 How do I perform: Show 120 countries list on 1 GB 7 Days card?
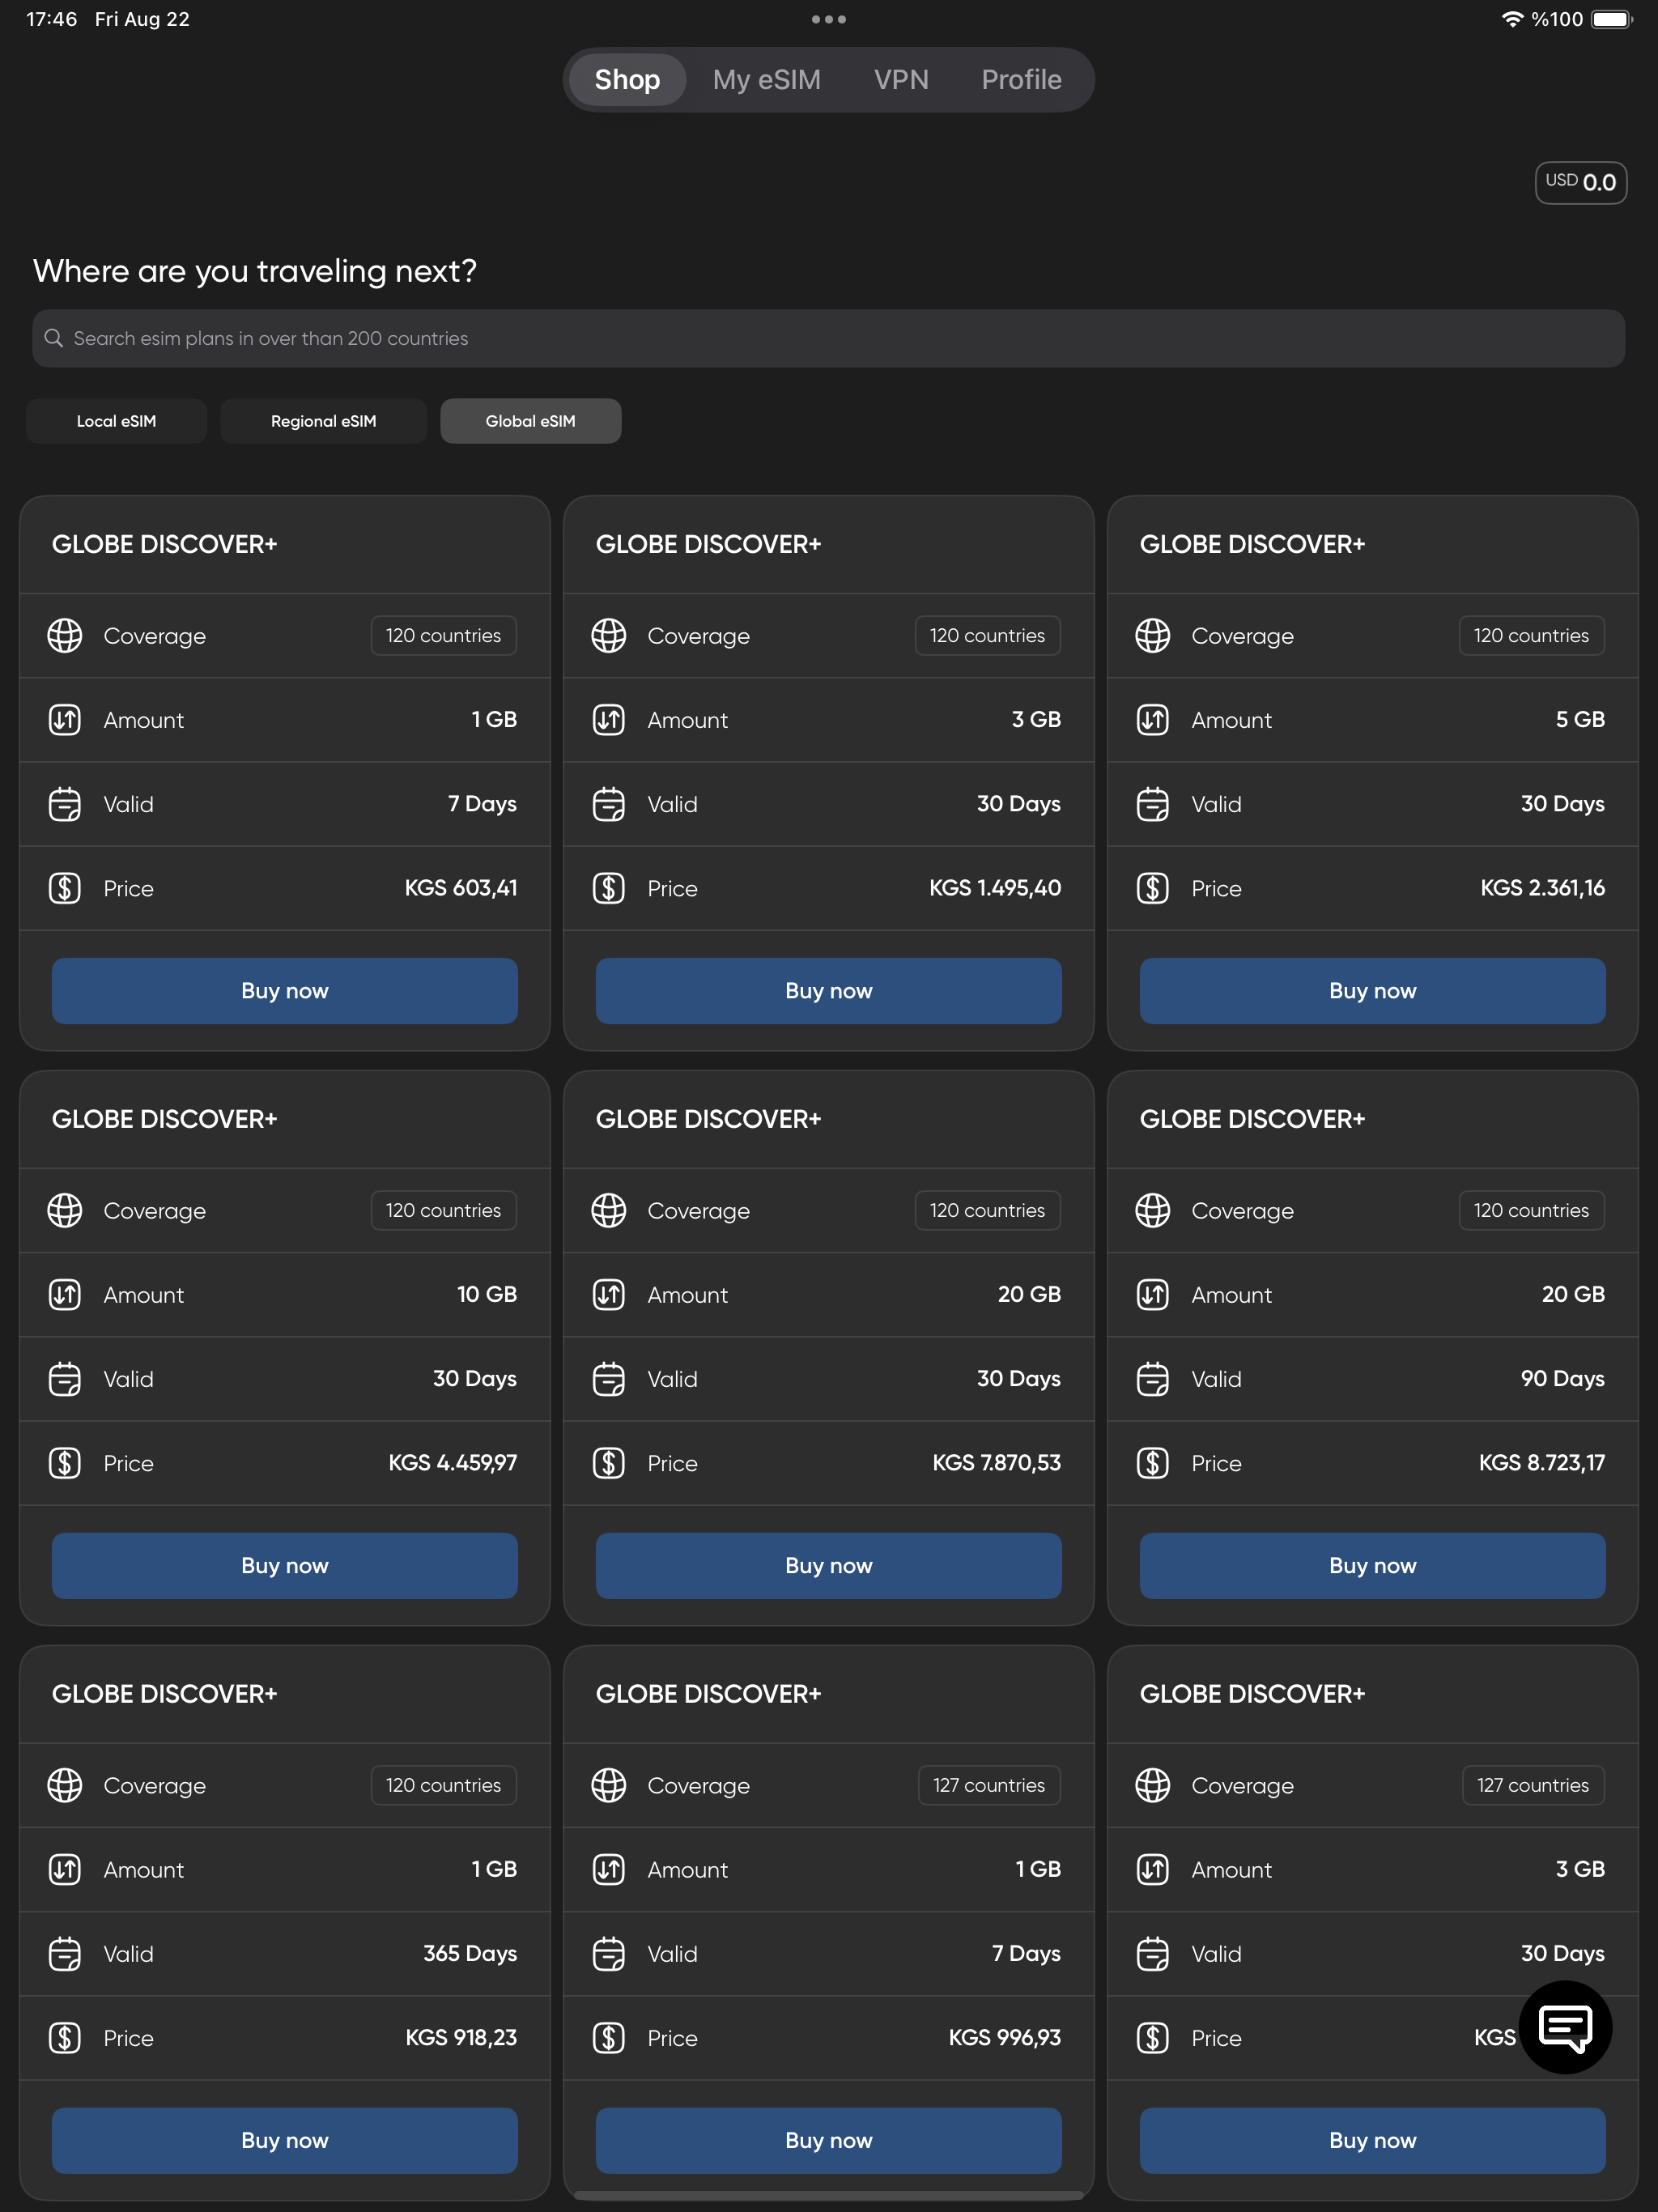pos(444,636)
